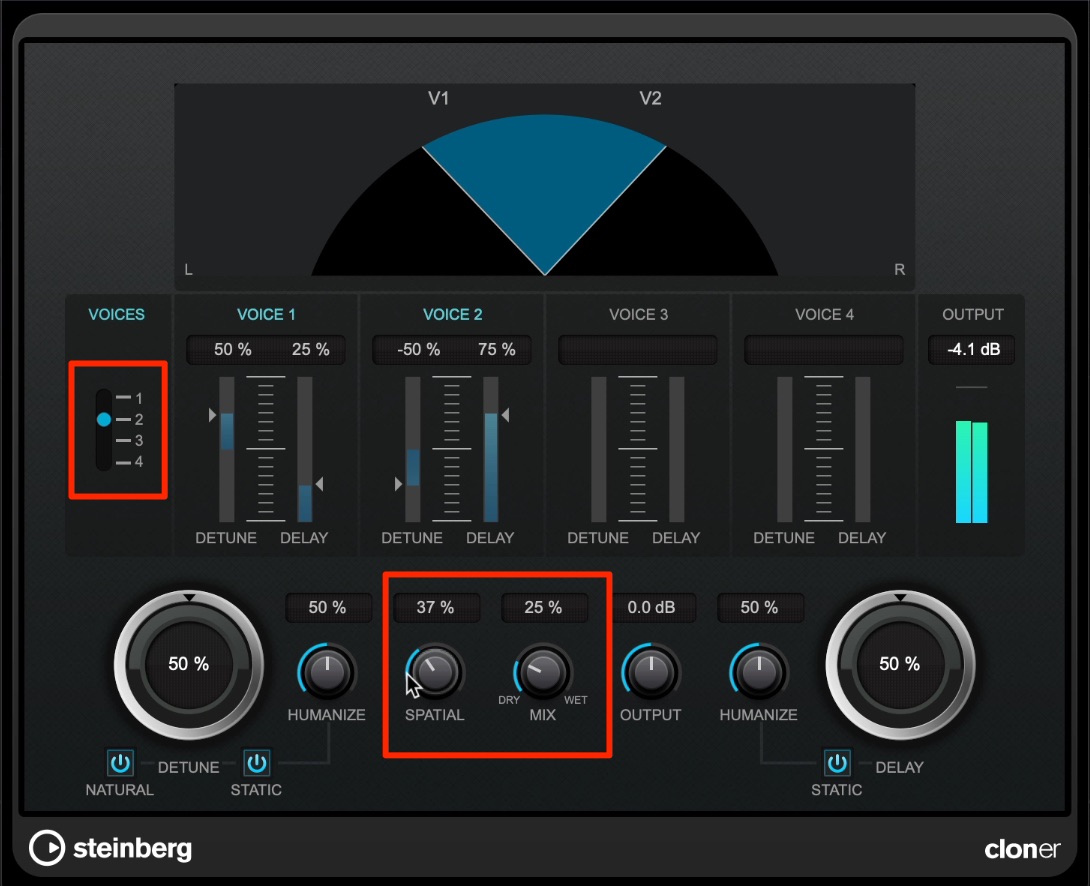Click Voice 3 Detune slider track
1090x886 pixels.
(599, 449)
